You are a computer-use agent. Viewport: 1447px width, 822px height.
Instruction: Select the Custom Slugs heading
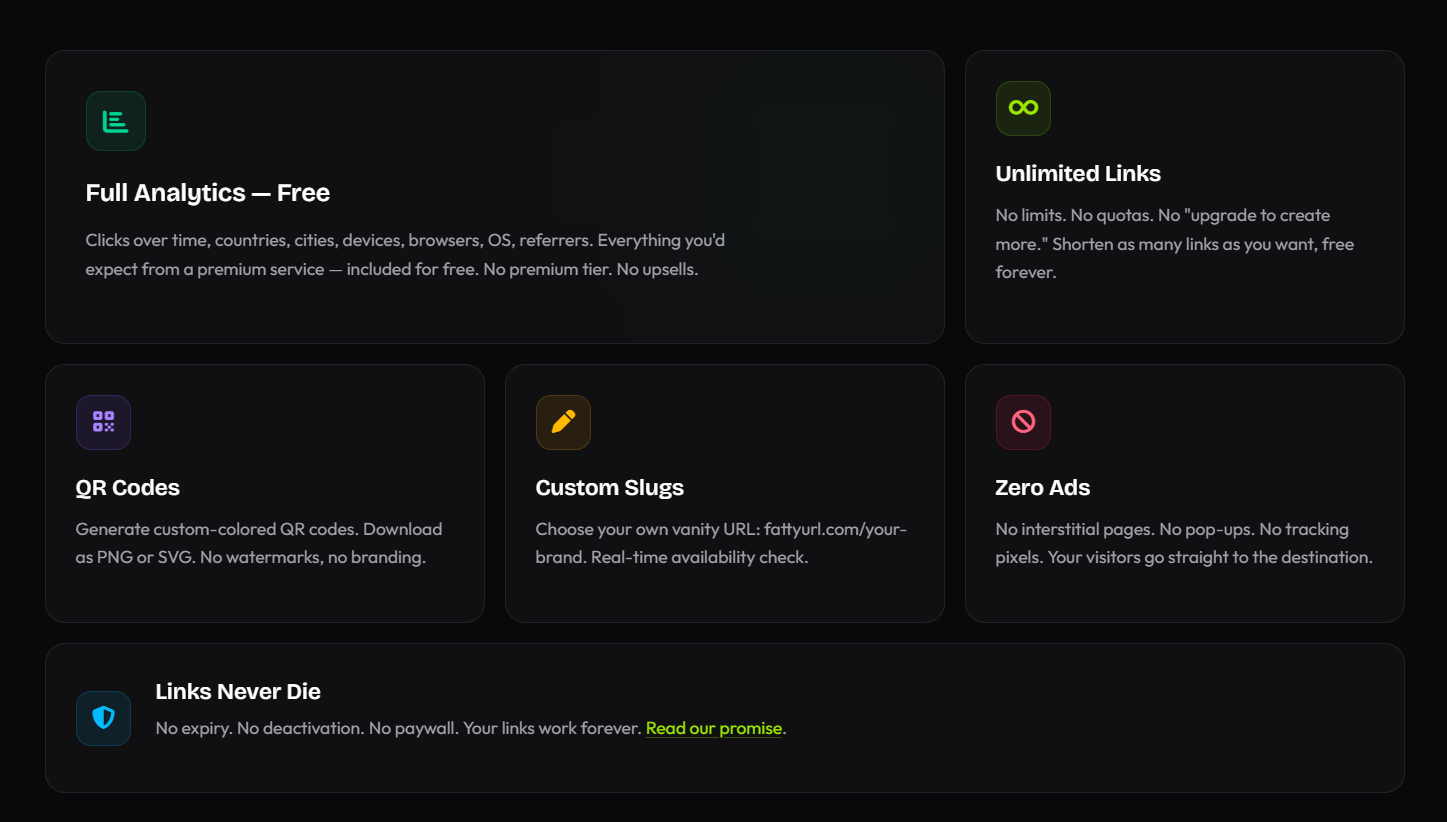point(609,487)
